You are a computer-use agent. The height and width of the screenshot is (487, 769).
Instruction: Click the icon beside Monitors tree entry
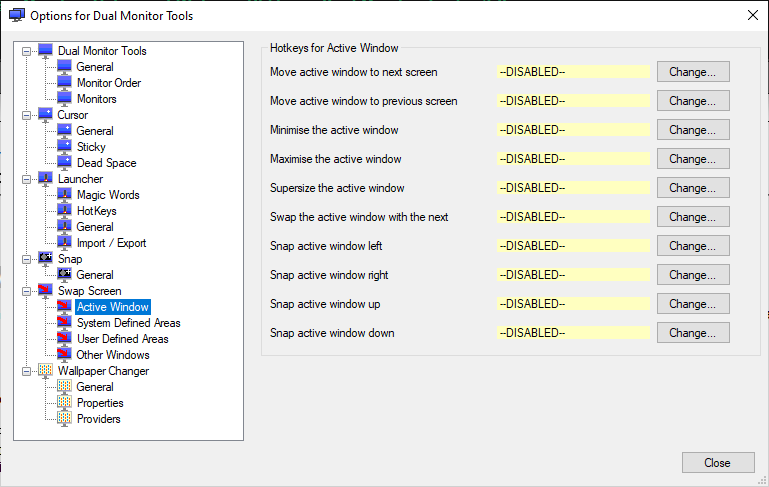pos(64,99)
